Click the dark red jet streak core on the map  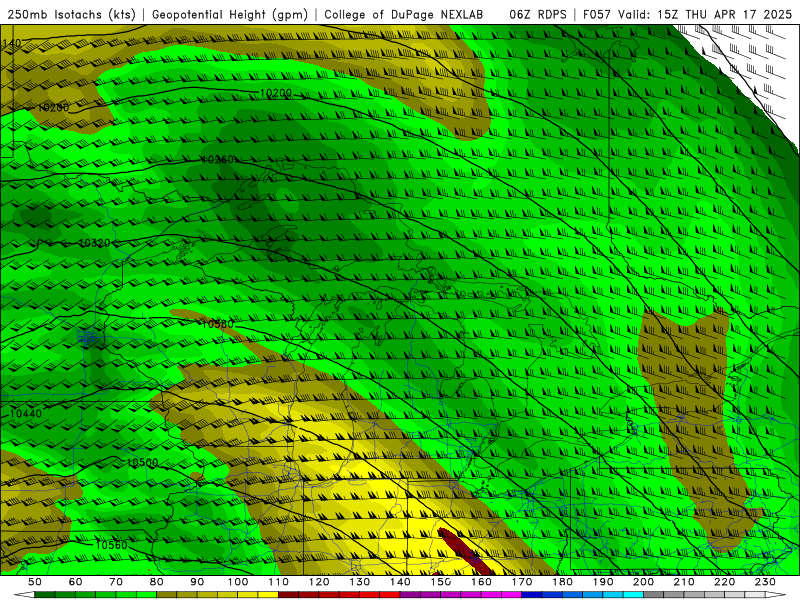click(466, 551)
